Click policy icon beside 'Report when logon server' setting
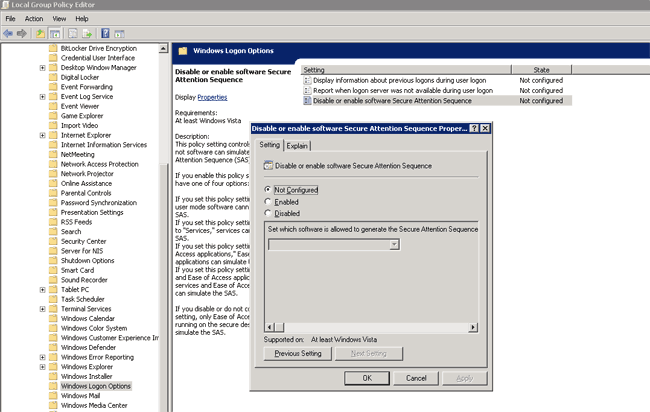Screen dimensions: 650x412 pos(306,90)
